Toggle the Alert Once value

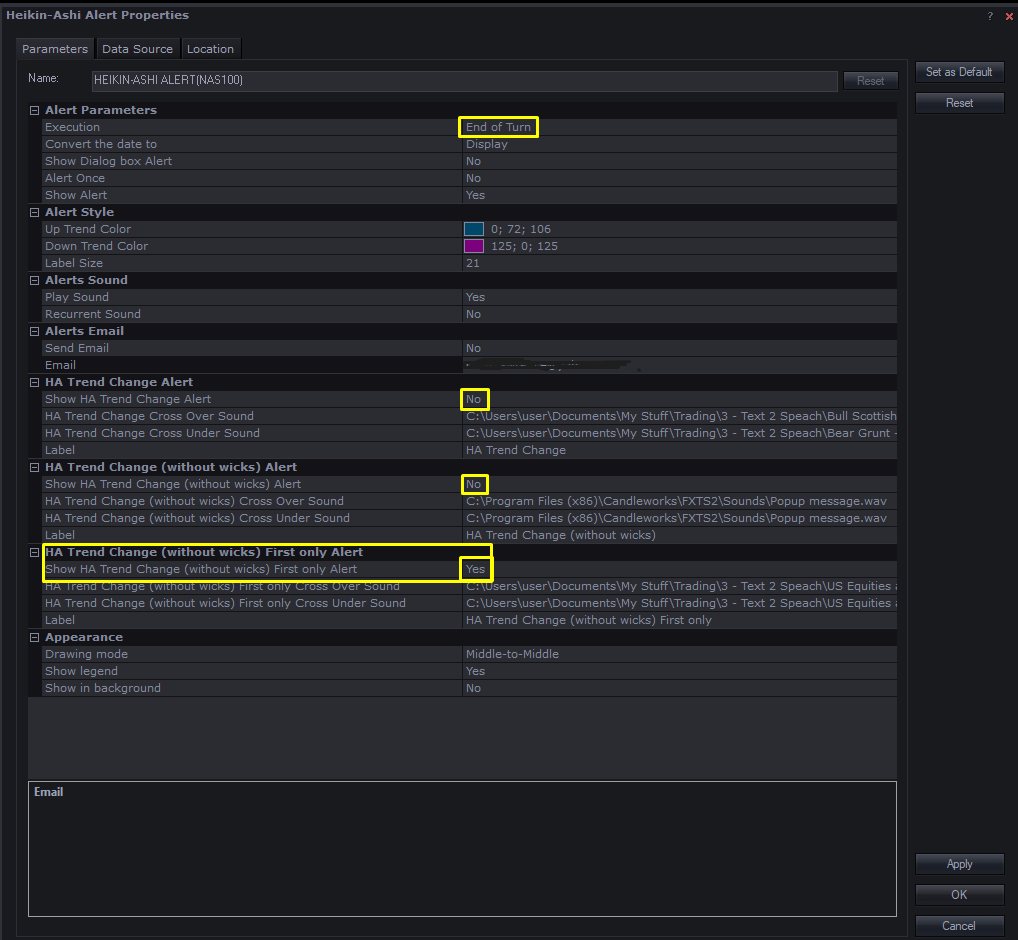(x=473, y=178)
